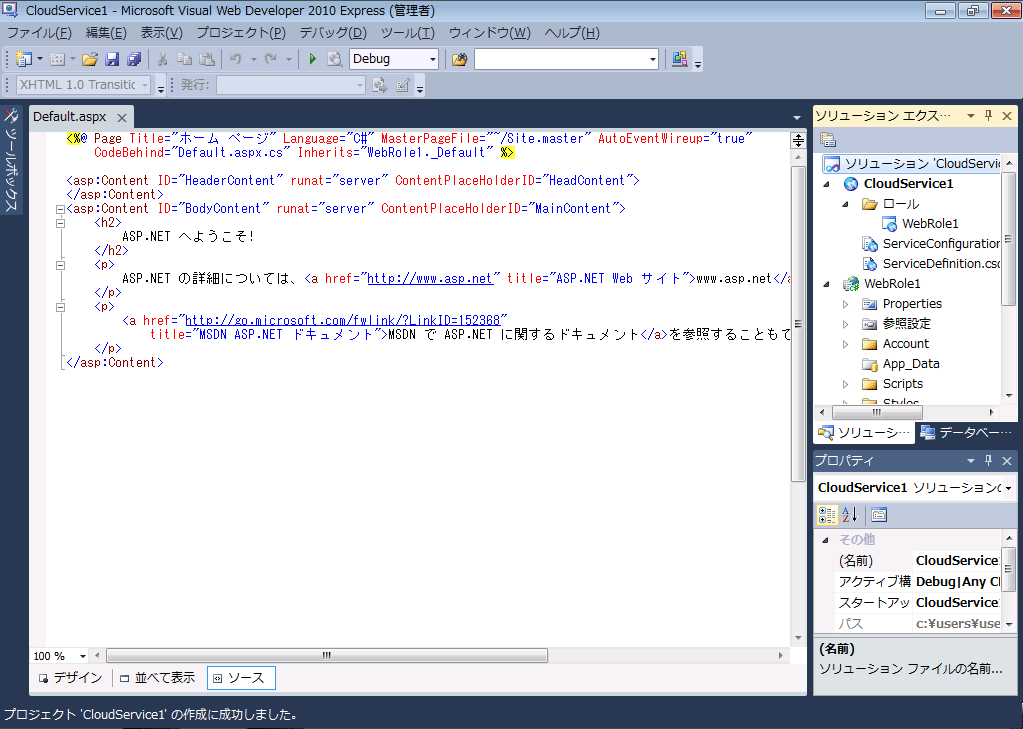1023x729 pixels.
Task: Collapse the その他 property category
Action: [825, 540]
